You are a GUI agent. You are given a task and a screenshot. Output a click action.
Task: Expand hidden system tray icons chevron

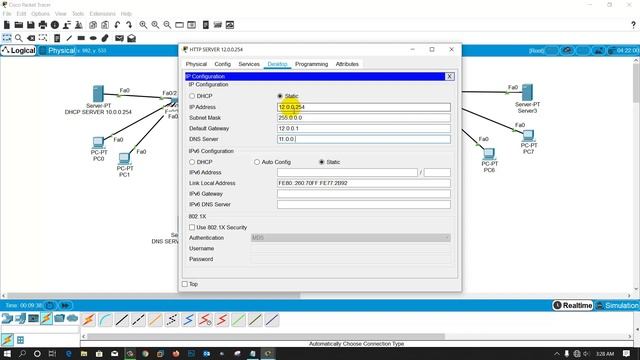(556, 353)
